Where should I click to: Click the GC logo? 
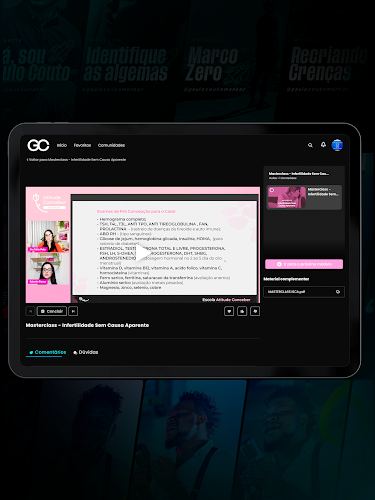click(x=38, y=145)
